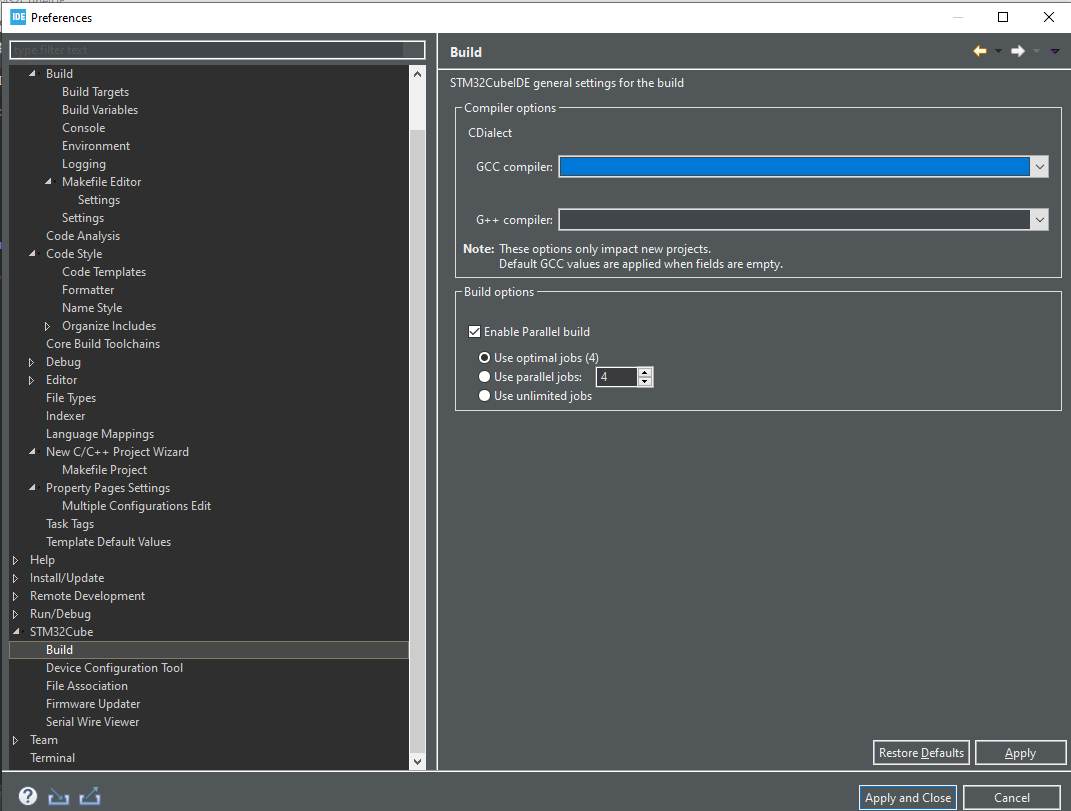Click scroll-up arrow of preferences tree
The width and height of the screenshot is (1071, 811).
tap(417, 74)
